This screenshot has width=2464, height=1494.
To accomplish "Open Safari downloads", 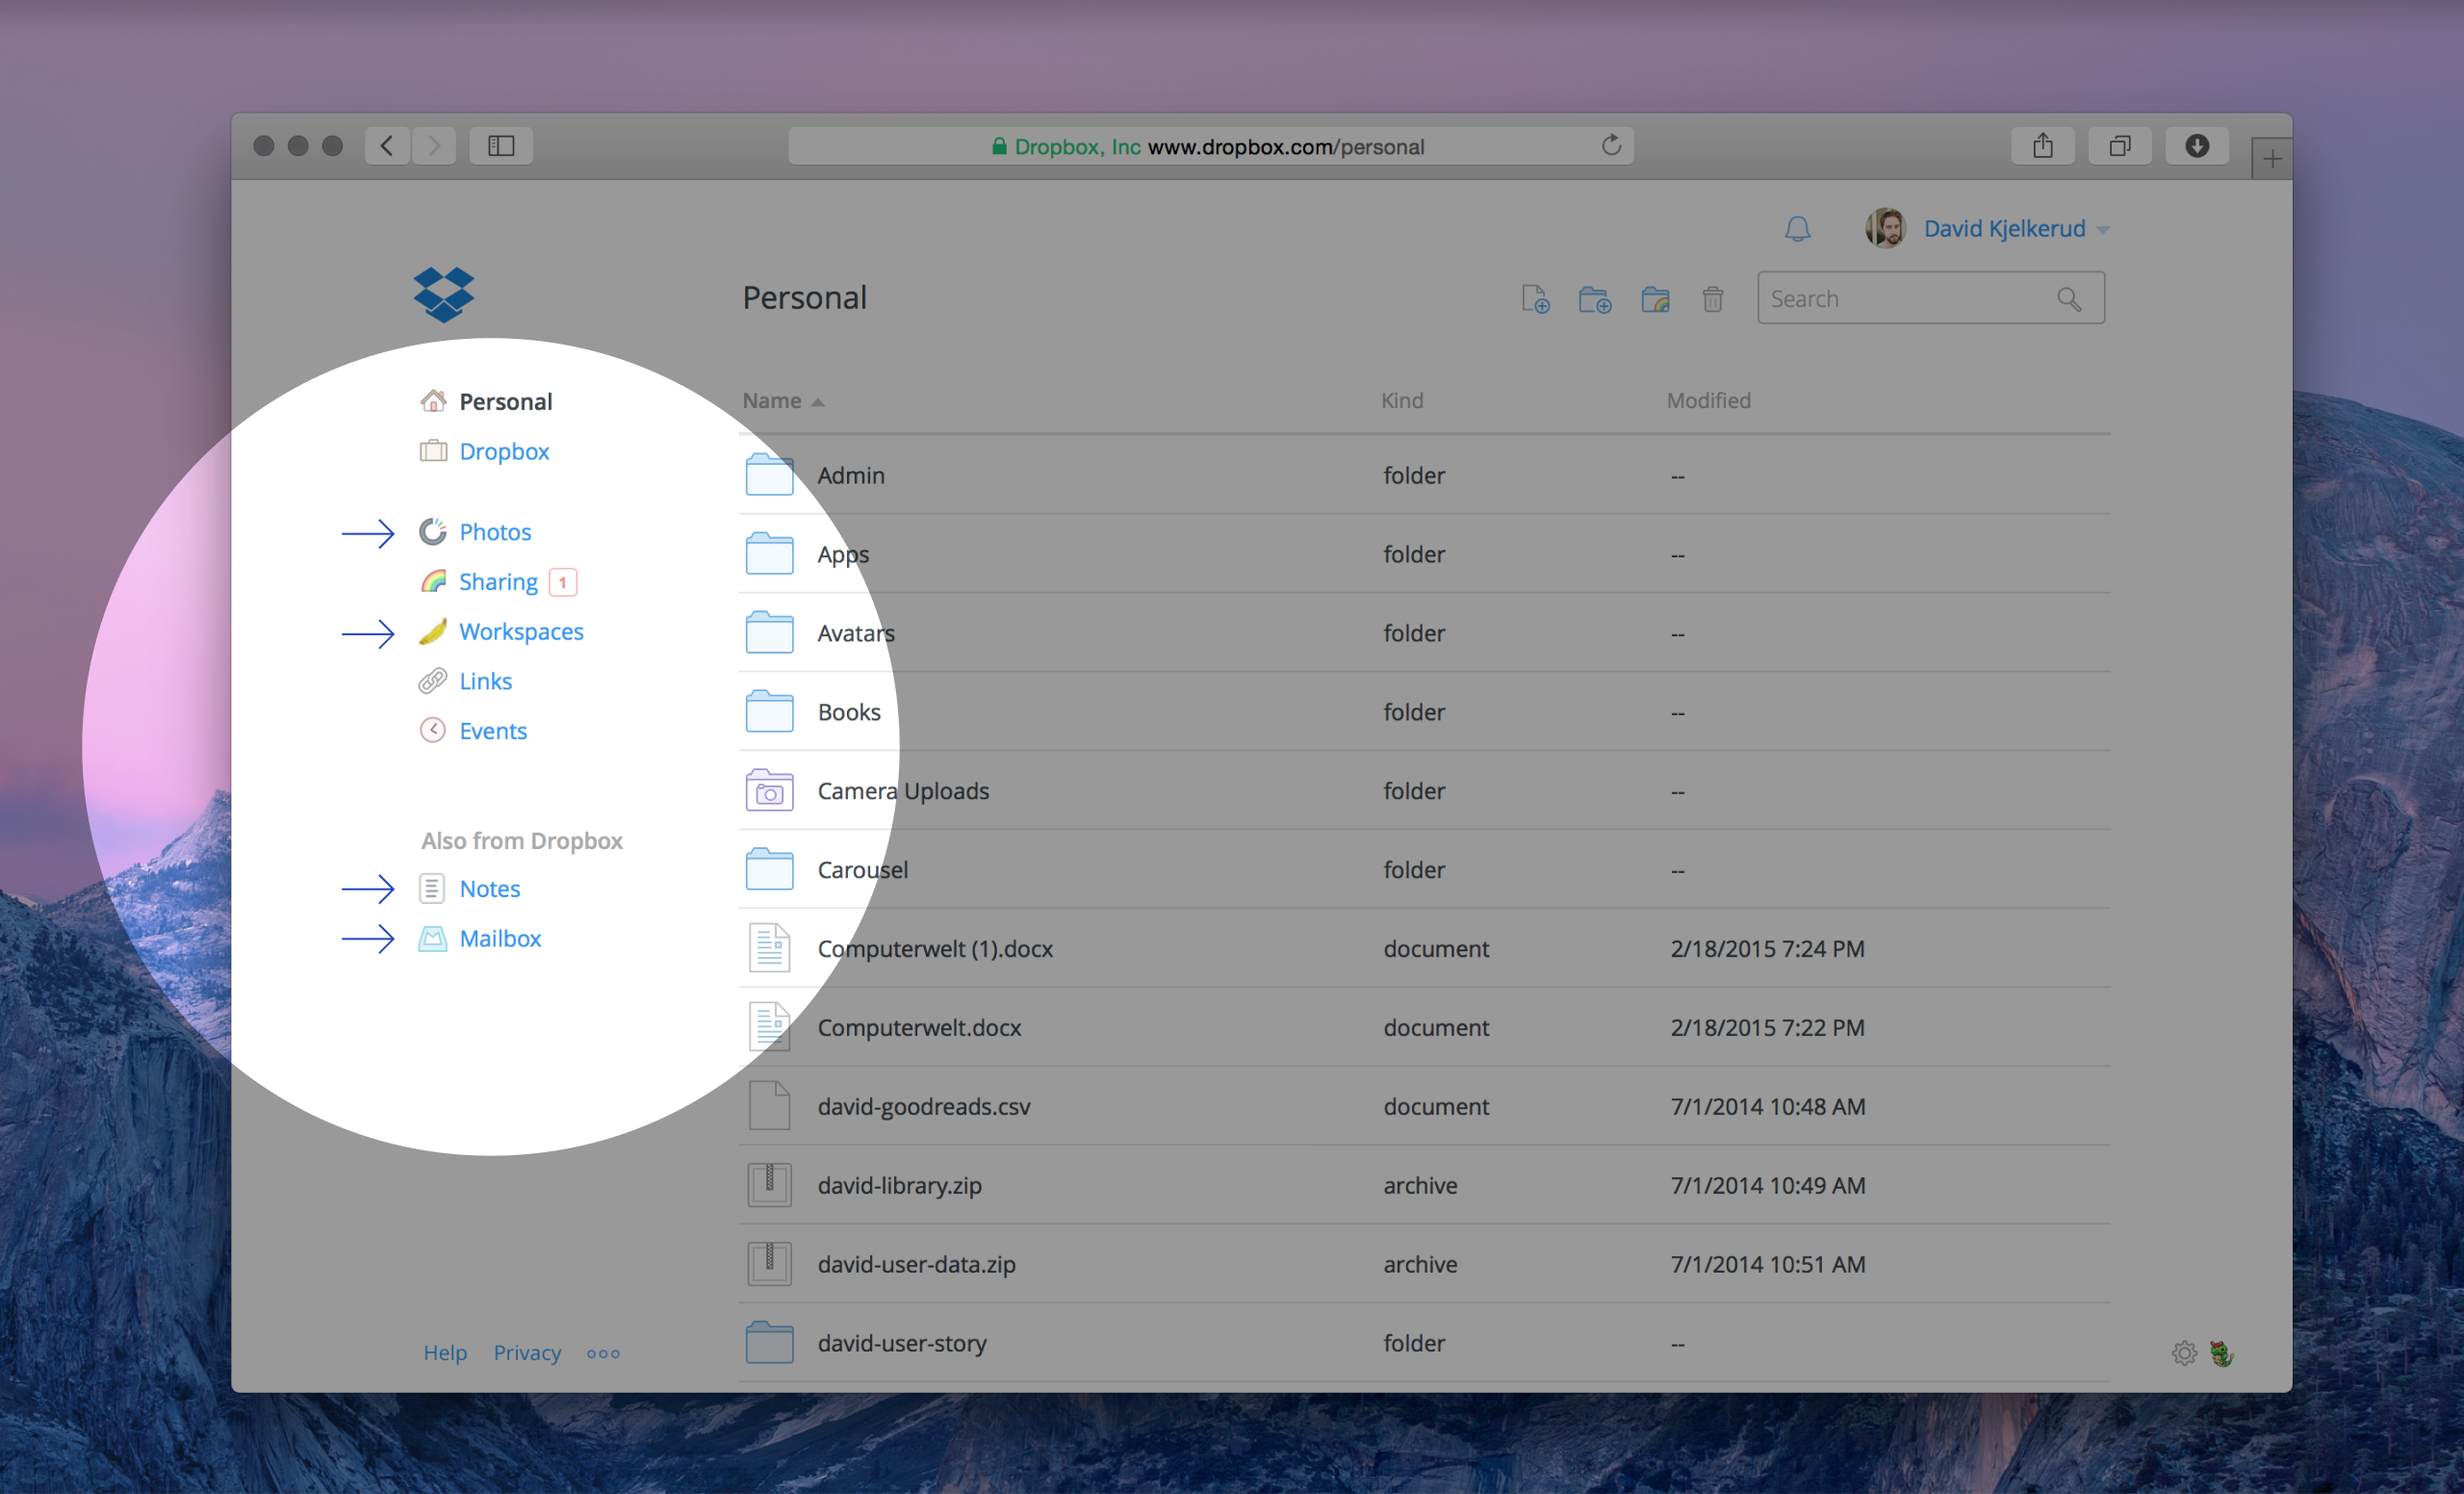I will pyautogui.click(x=2197, y=146).
